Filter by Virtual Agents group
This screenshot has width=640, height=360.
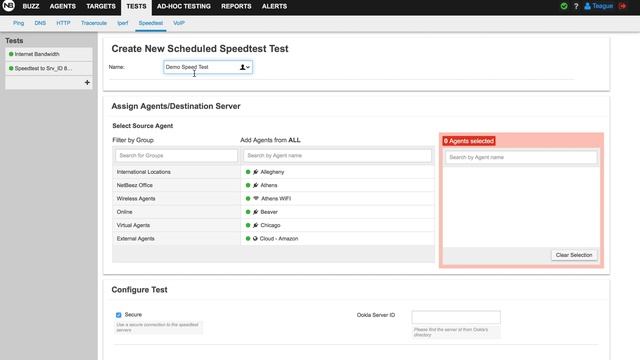[x=176, y=225]
